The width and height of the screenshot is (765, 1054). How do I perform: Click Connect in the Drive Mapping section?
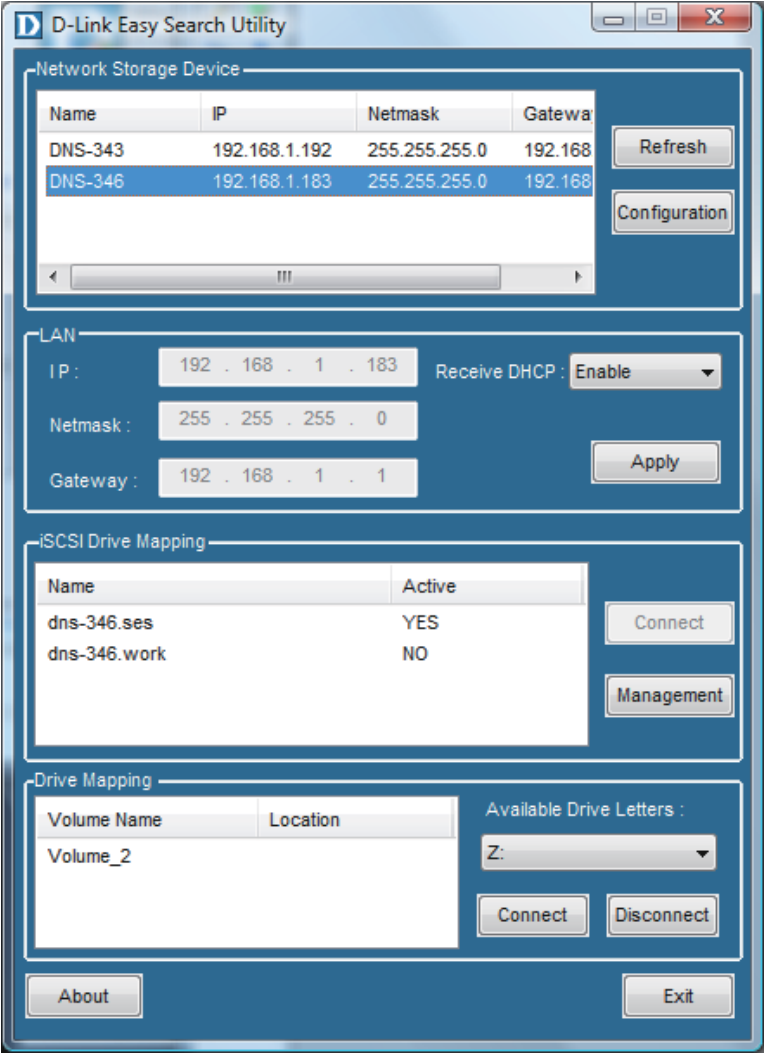click(x=532, y=915)
